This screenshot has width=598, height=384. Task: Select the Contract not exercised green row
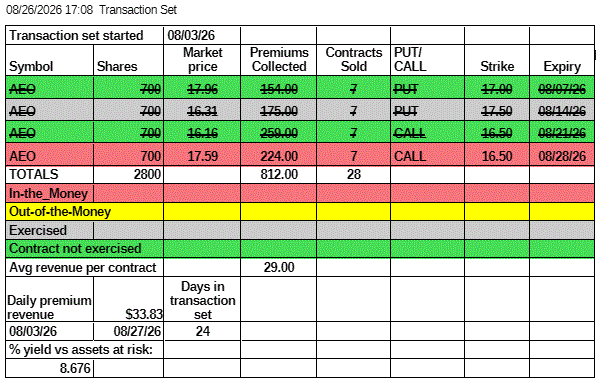pyautogui.click(x=300, y=249)
